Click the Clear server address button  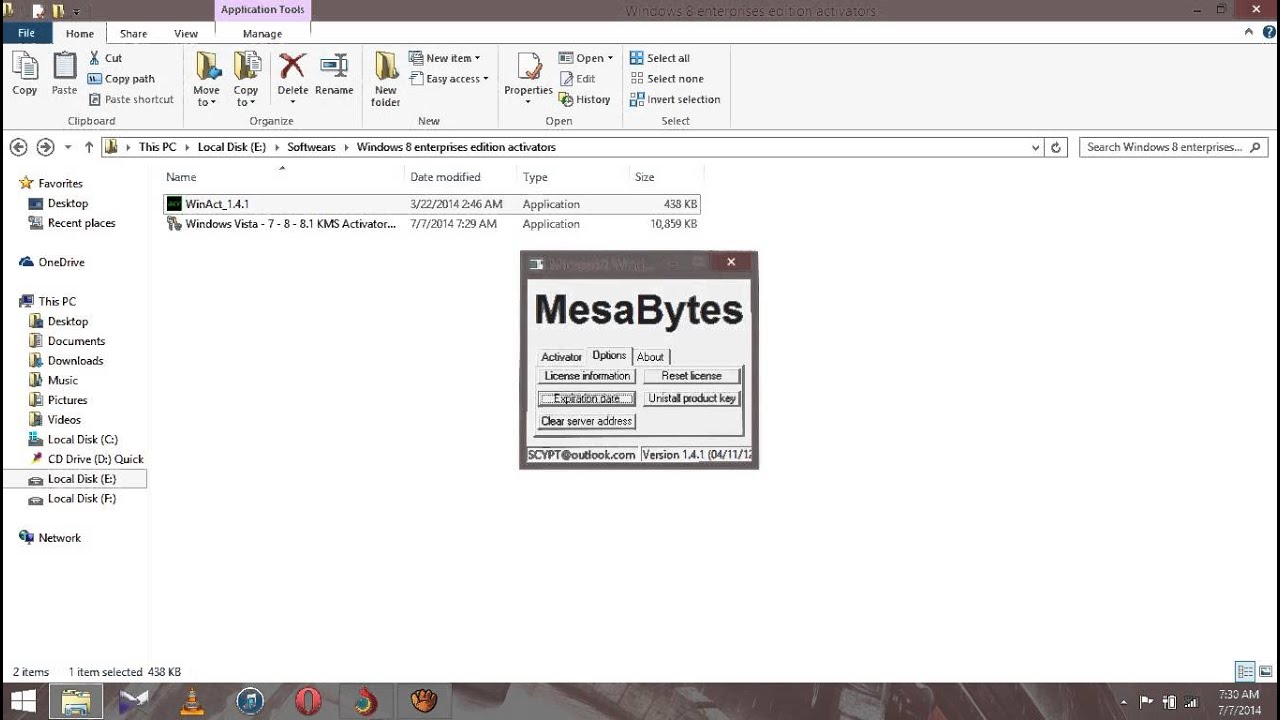587,421
